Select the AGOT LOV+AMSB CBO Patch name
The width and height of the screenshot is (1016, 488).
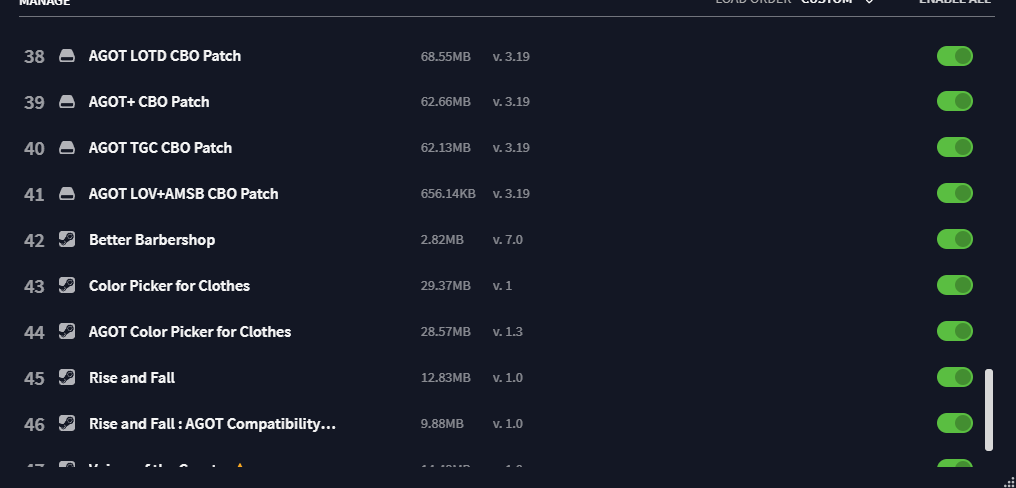183,194
